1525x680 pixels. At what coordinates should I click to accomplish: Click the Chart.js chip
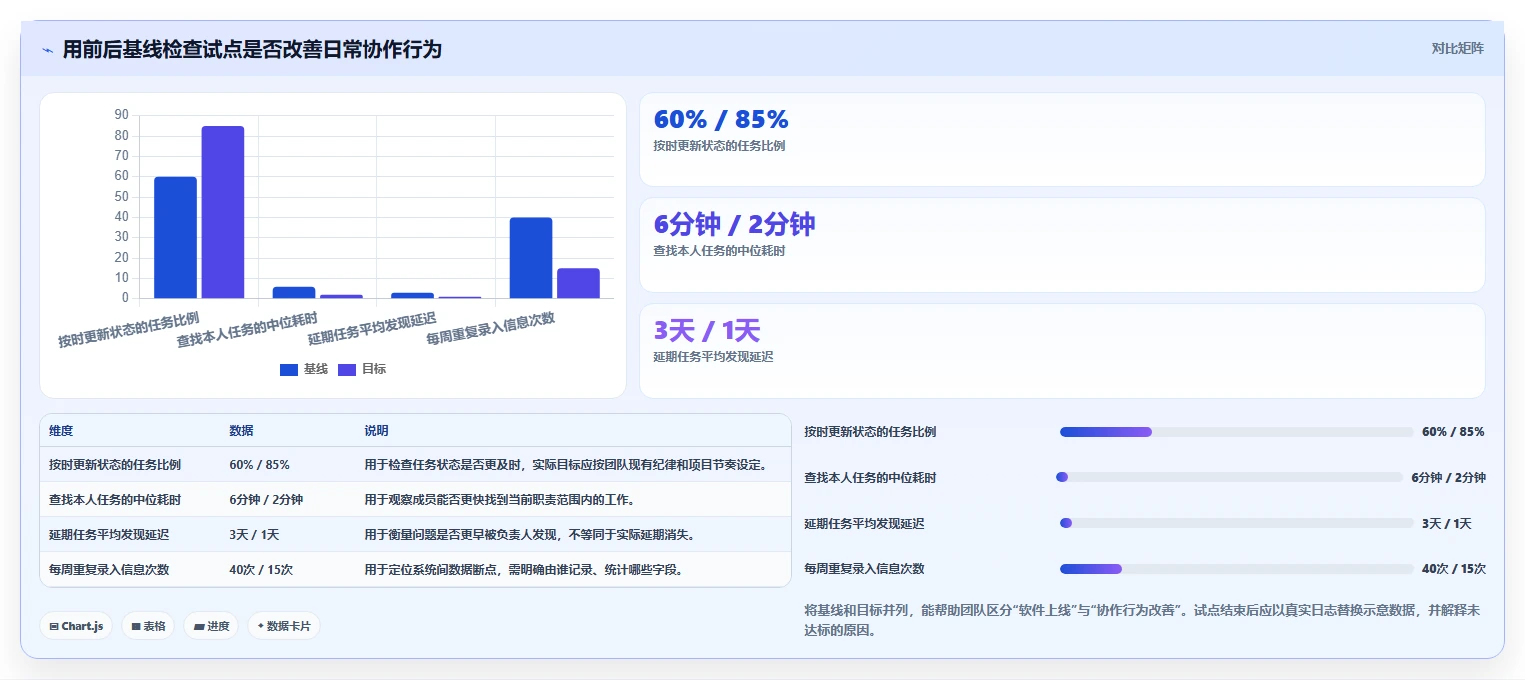(x=76, y=626)
